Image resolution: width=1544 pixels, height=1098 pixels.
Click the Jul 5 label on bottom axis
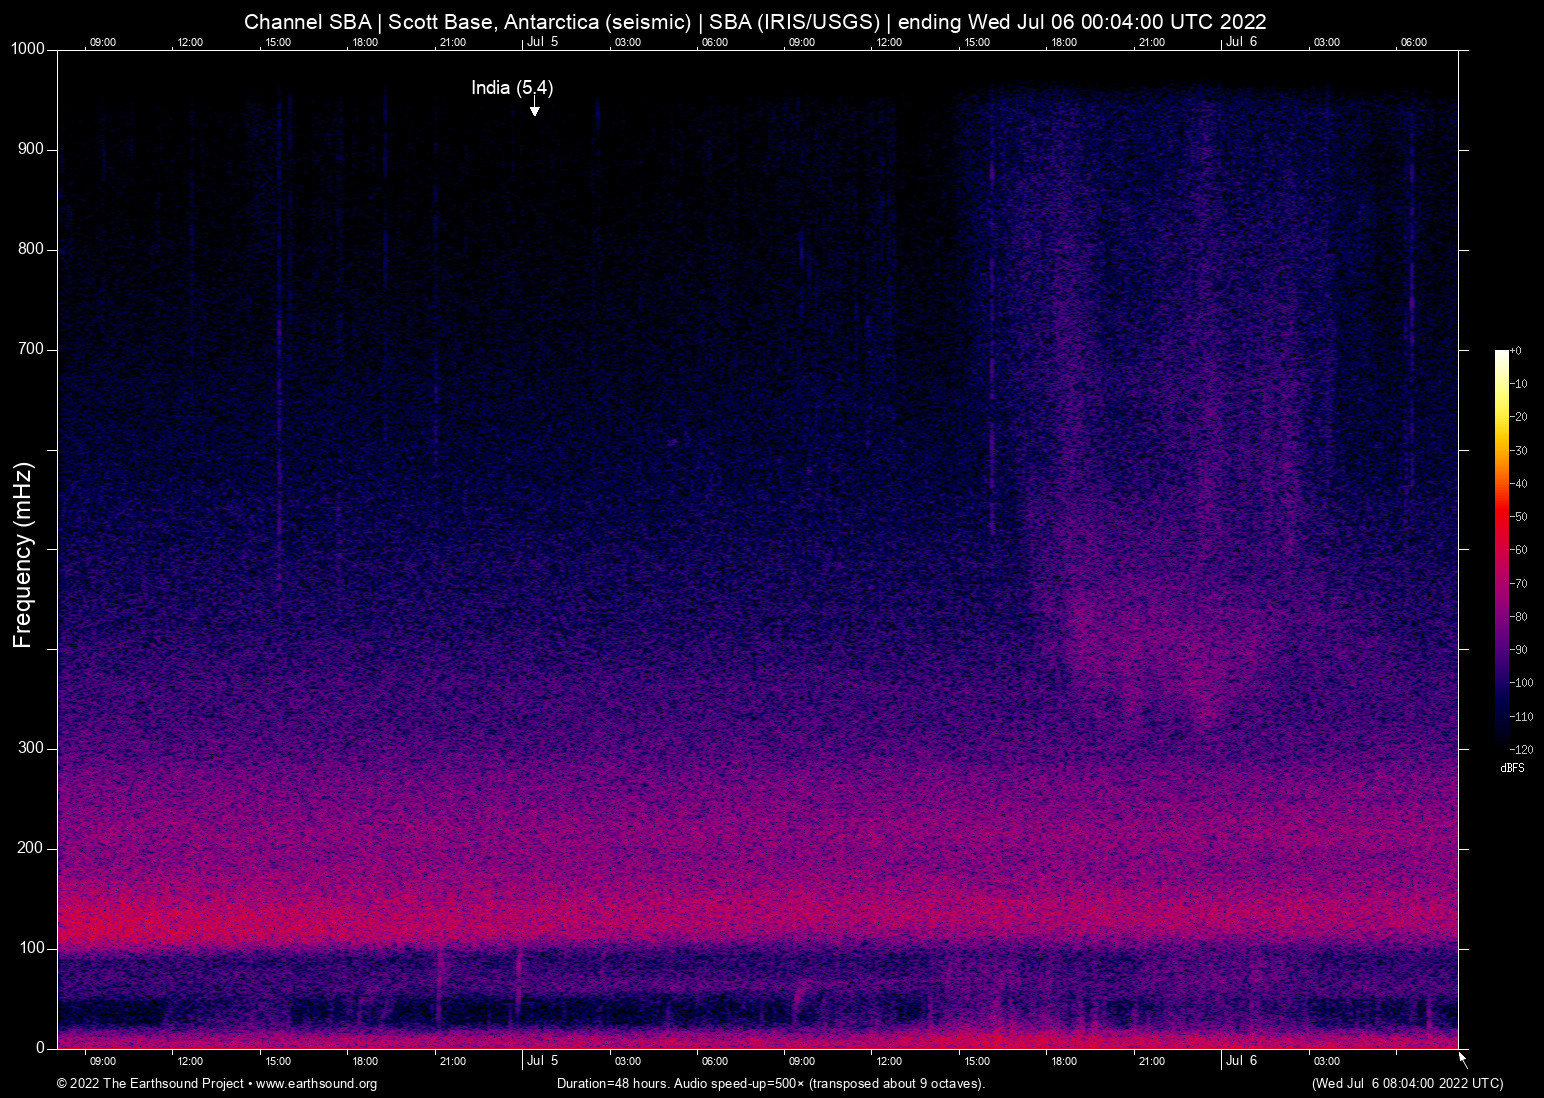click(x=543, y=1061)
